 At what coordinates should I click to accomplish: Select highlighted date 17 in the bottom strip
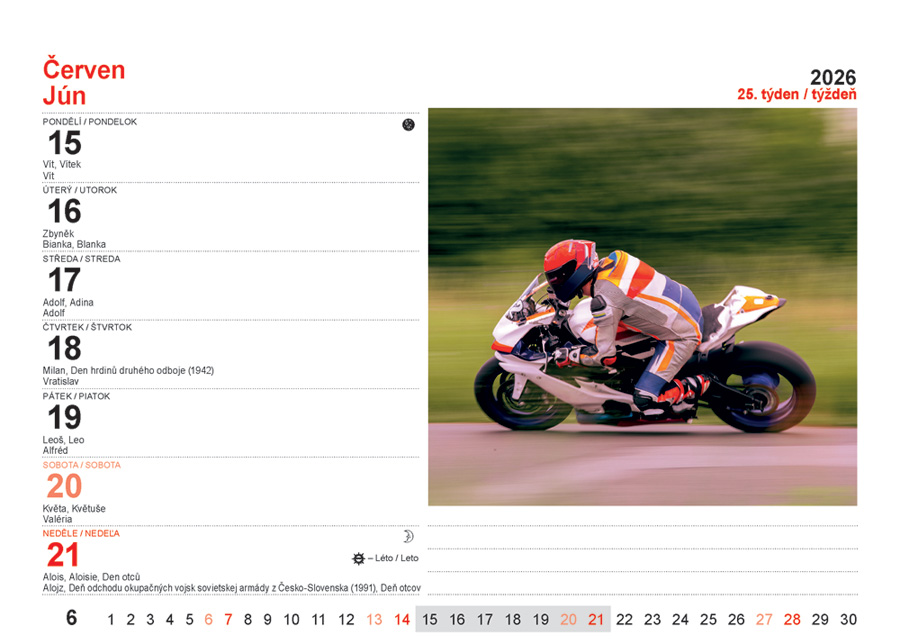tap(485, 619)
